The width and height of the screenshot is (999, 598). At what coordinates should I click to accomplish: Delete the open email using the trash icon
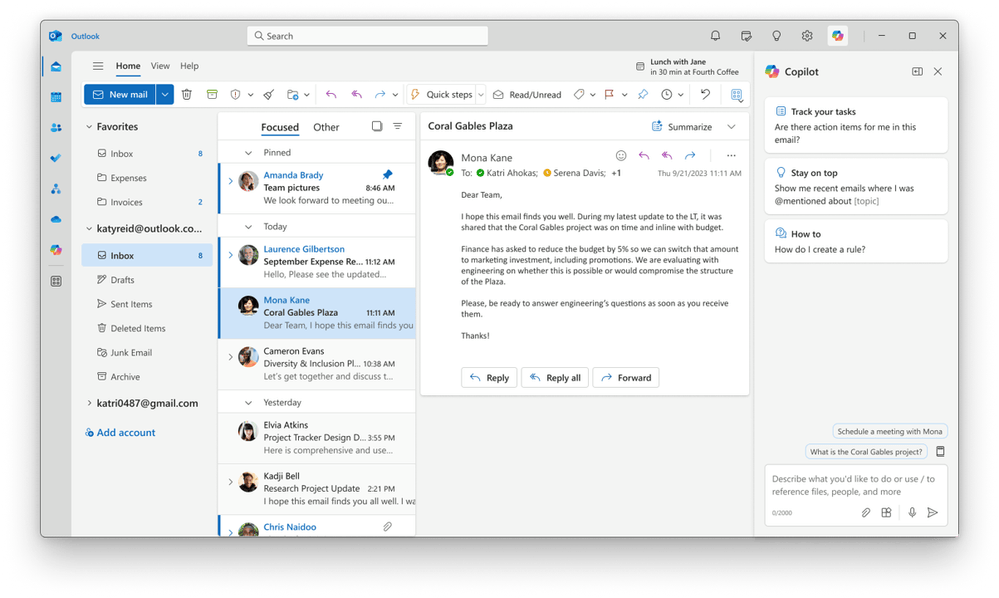[x=188, y=94]
